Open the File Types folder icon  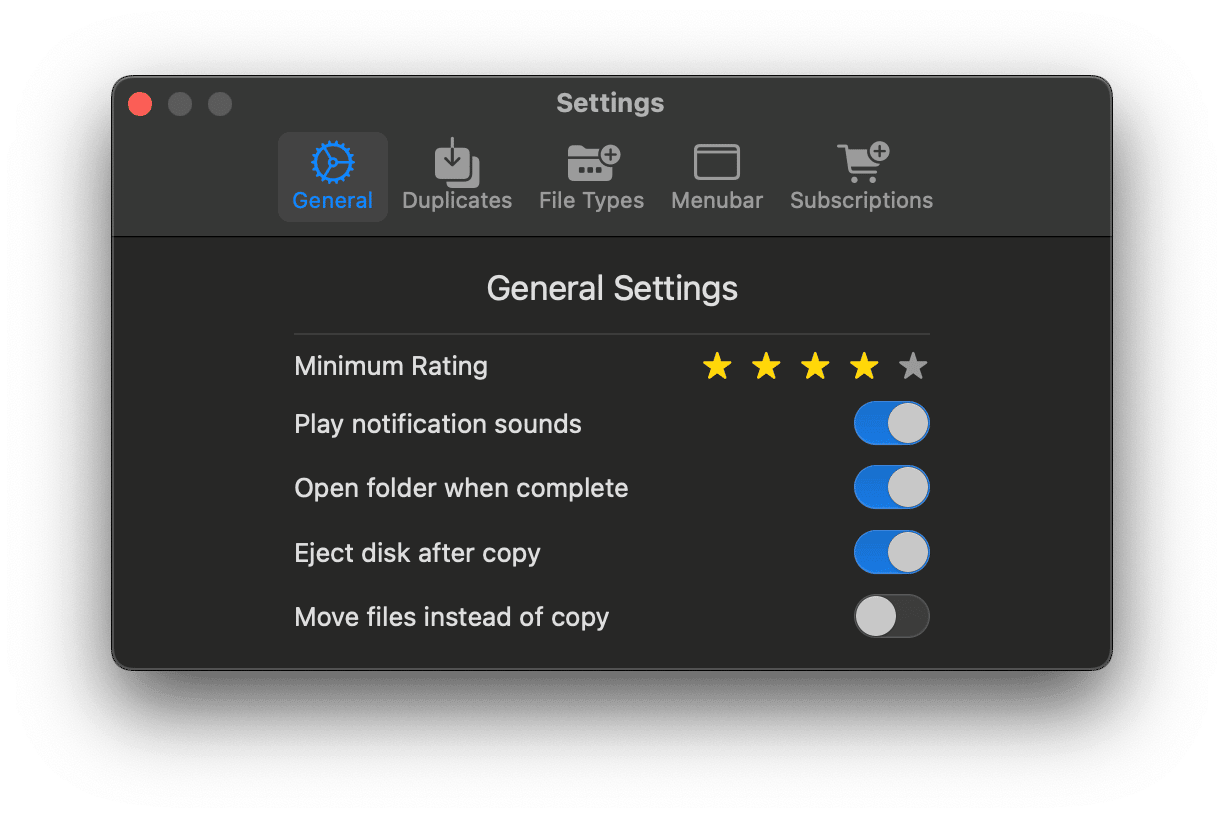[x=590, y=162]
